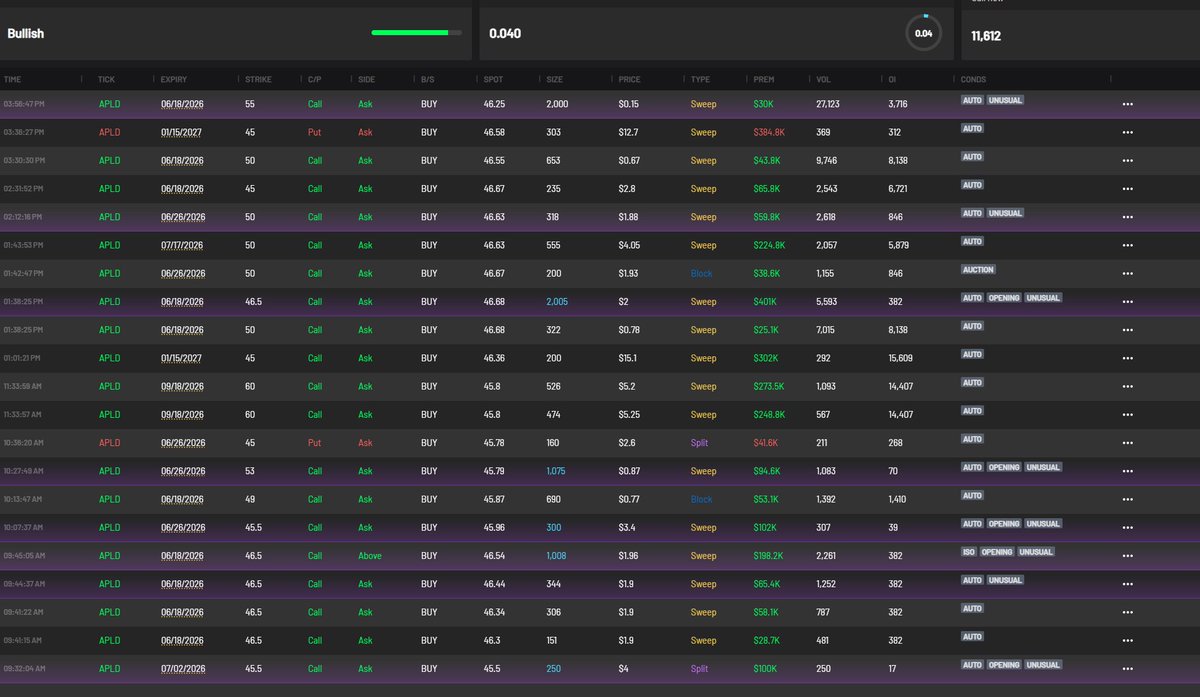Sort the table by the PREM column
Image resolution: width=1200 pixels, height=697 pixels.
tap(764, 79)
